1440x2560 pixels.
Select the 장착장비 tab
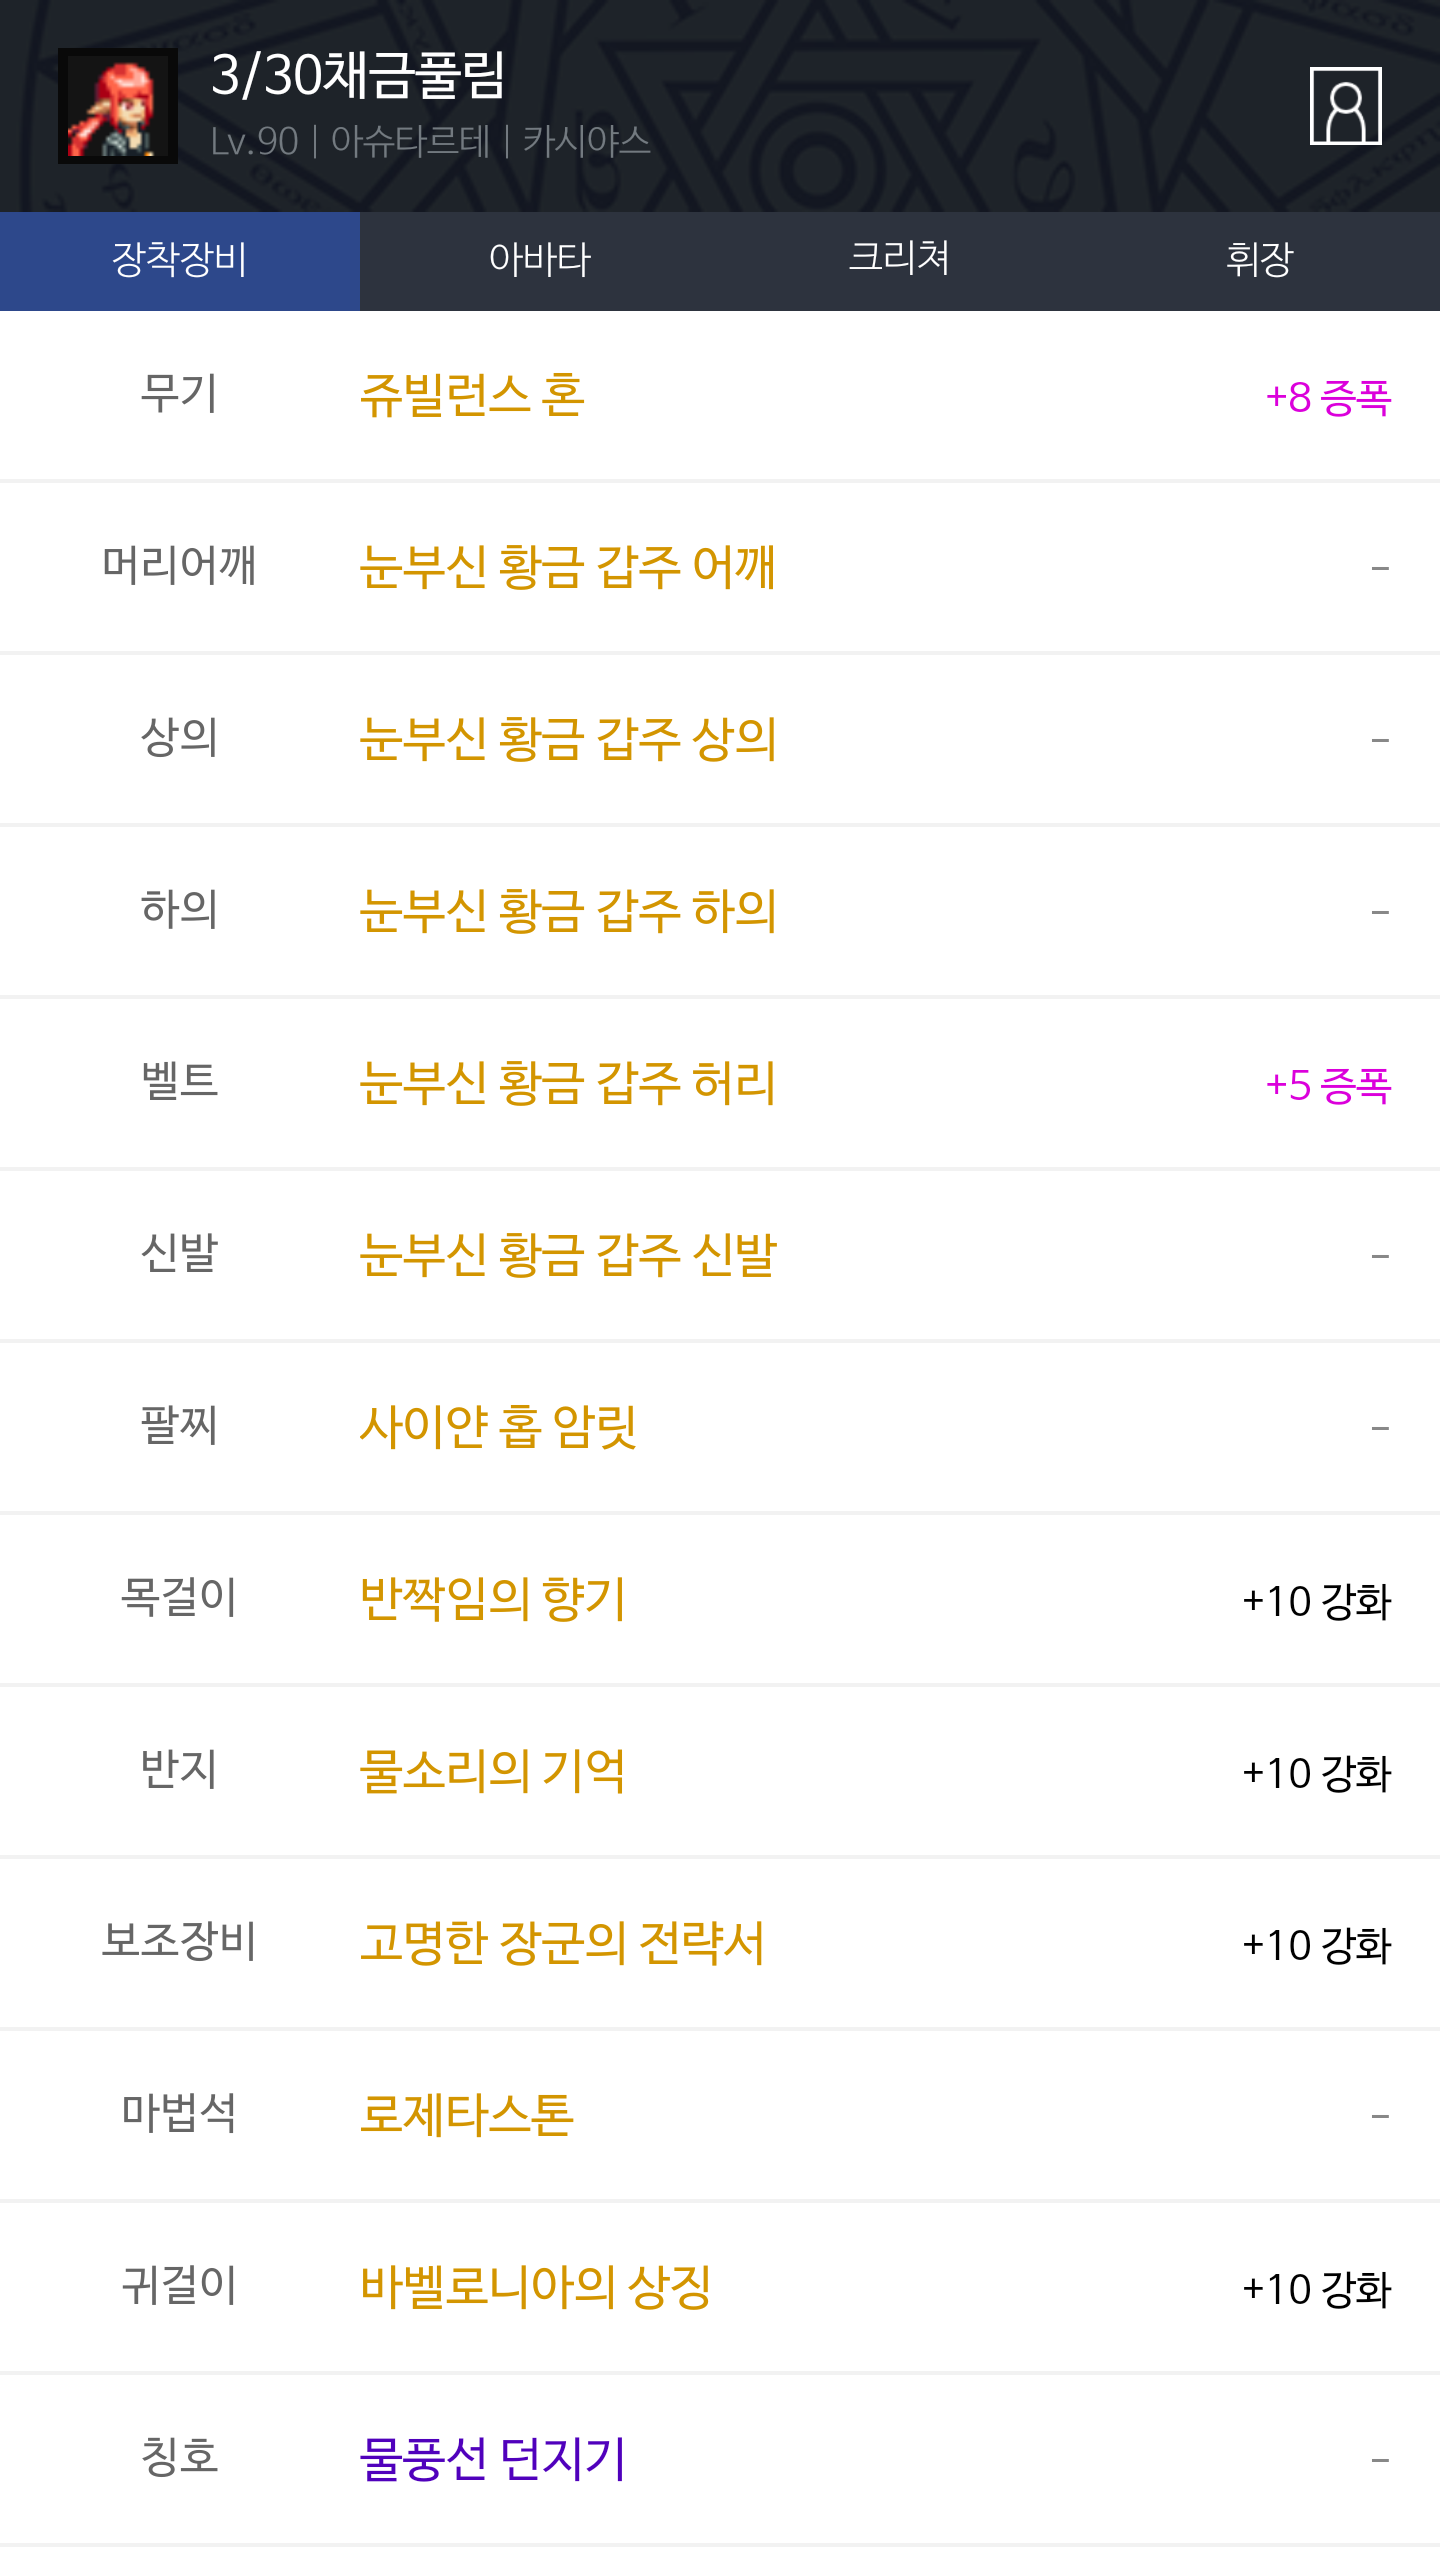[x=180, y=260]
